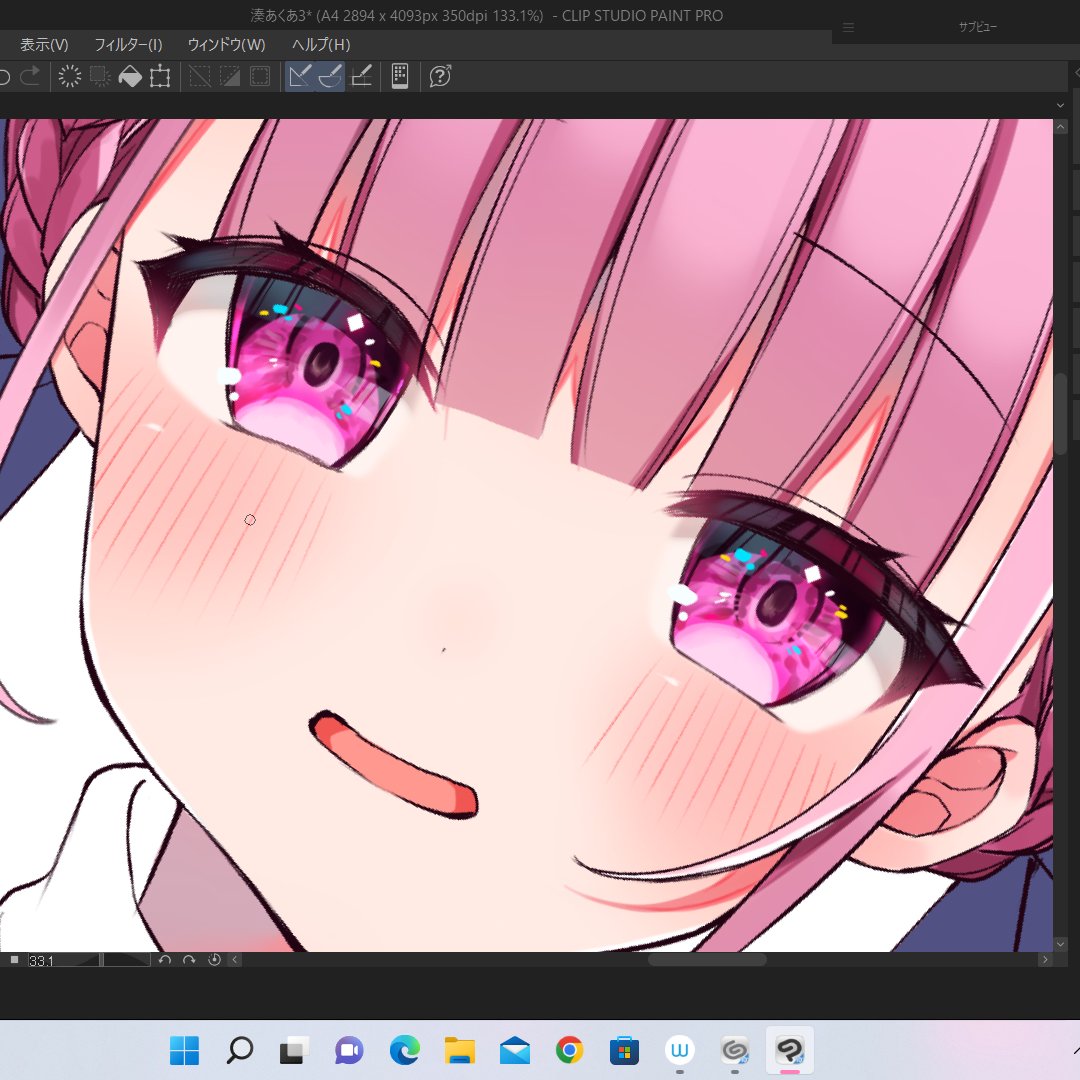Collapse the right palette dock arrow
The height and width of the screenshot is (1080, 1080).
(1077, 72)
